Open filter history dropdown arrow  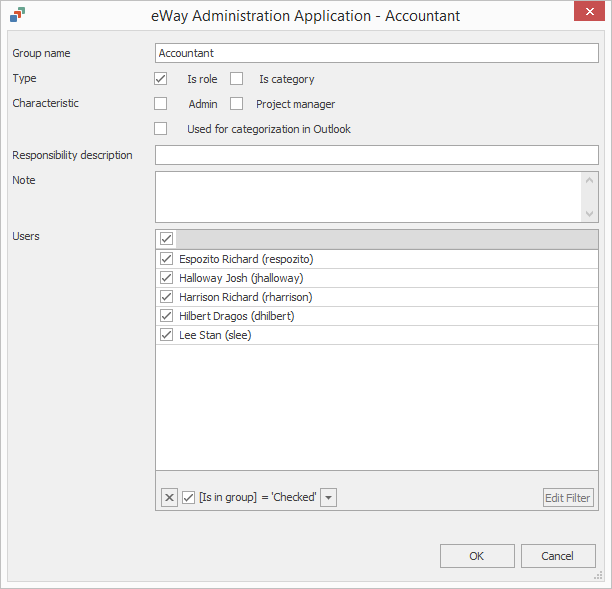tap(329, 497)
